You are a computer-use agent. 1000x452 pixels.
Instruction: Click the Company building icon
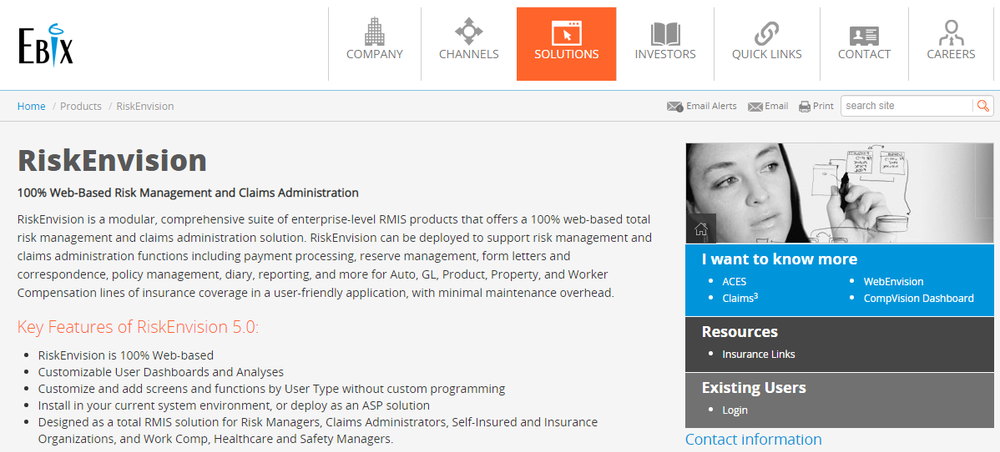tap(374, 31)
